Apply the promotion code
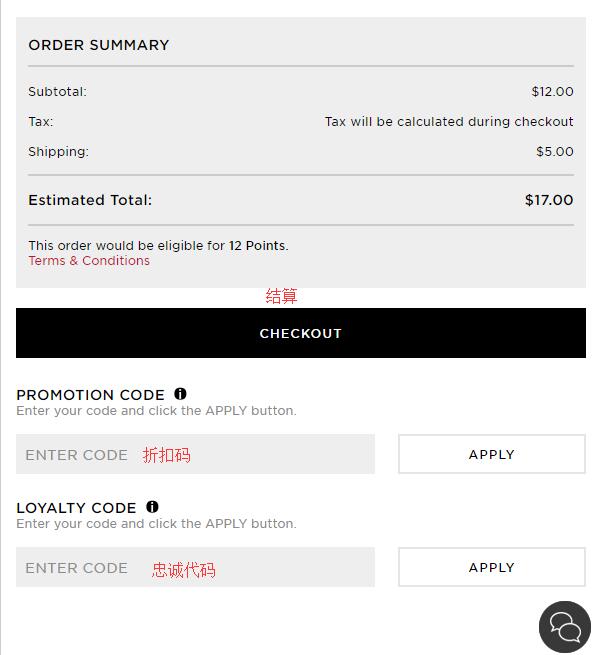Viewport: 599px width, 655px height. click(492, 454)
